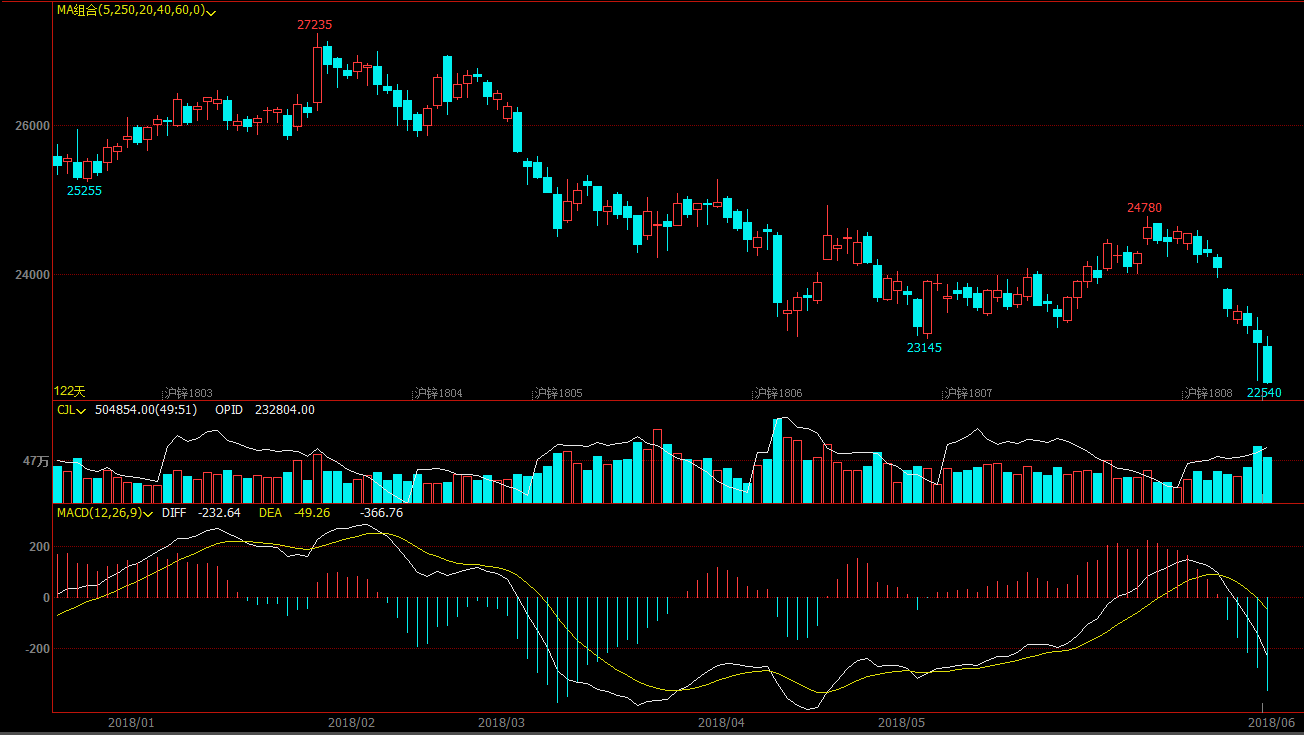Click the 24000 price axis value
The width and height of the screenshot is (1304, 735).
[32, 274]
